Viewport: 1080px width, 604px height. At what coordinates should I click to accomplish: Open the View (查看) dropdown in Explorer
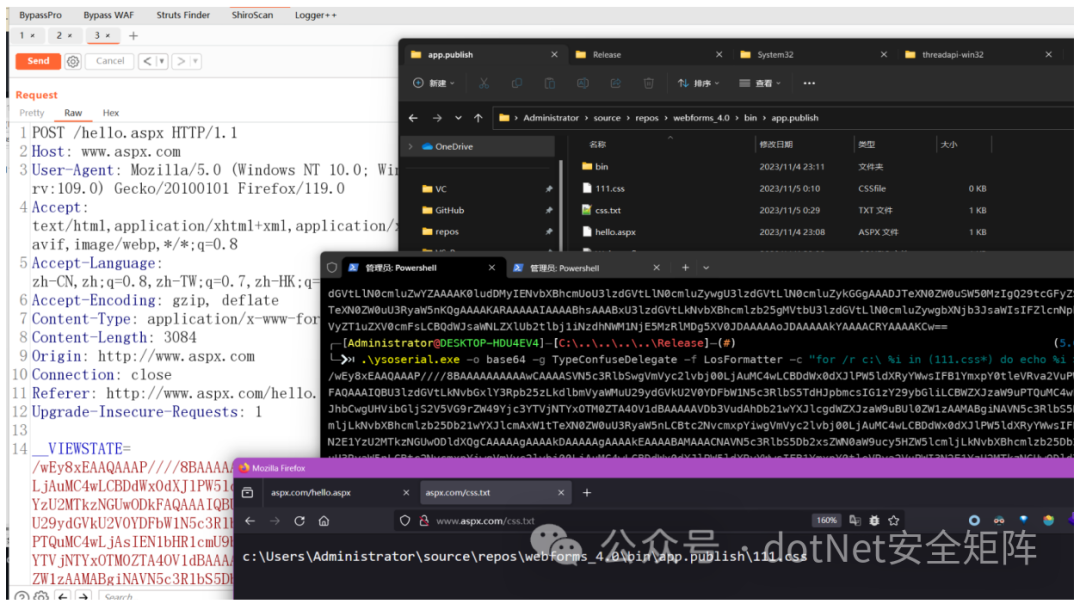(760, 83)
